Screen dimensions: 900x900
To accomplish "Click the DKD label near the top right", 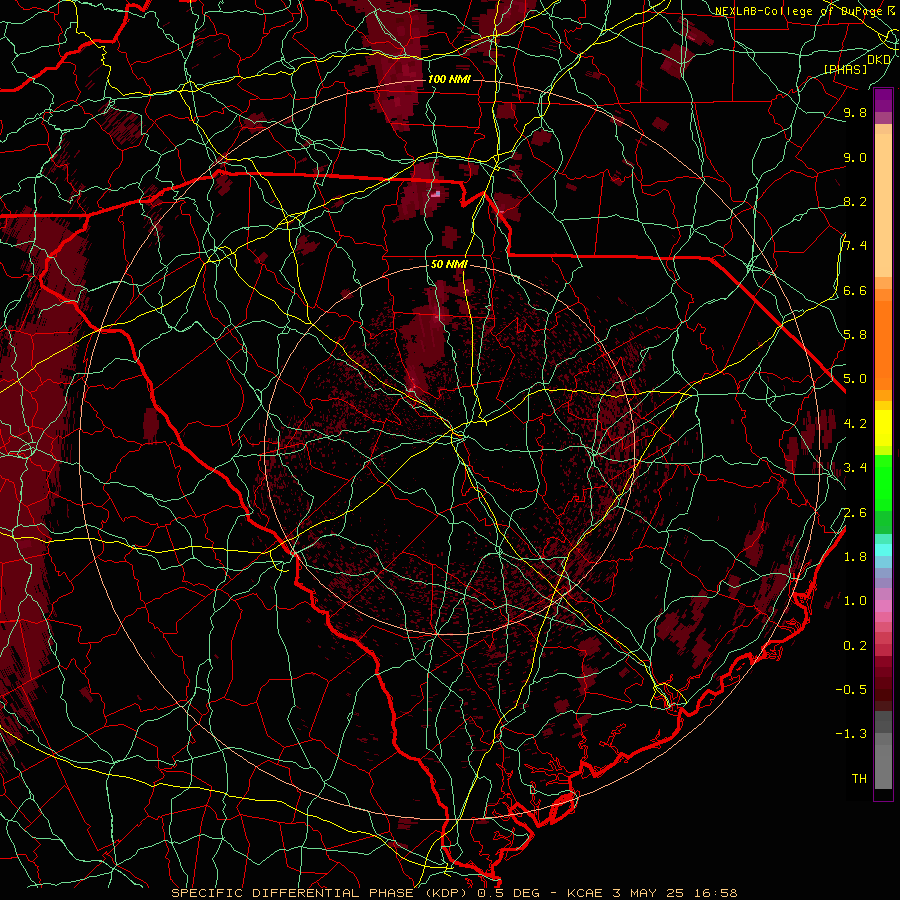I will [878, 59].
